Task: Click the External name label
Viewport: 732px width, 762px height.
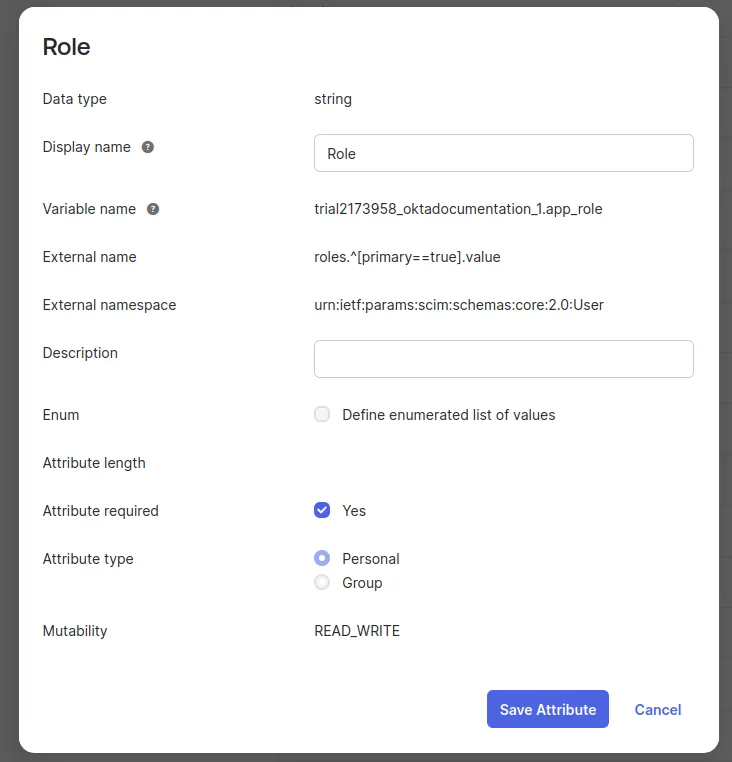Action: point(89,257)
